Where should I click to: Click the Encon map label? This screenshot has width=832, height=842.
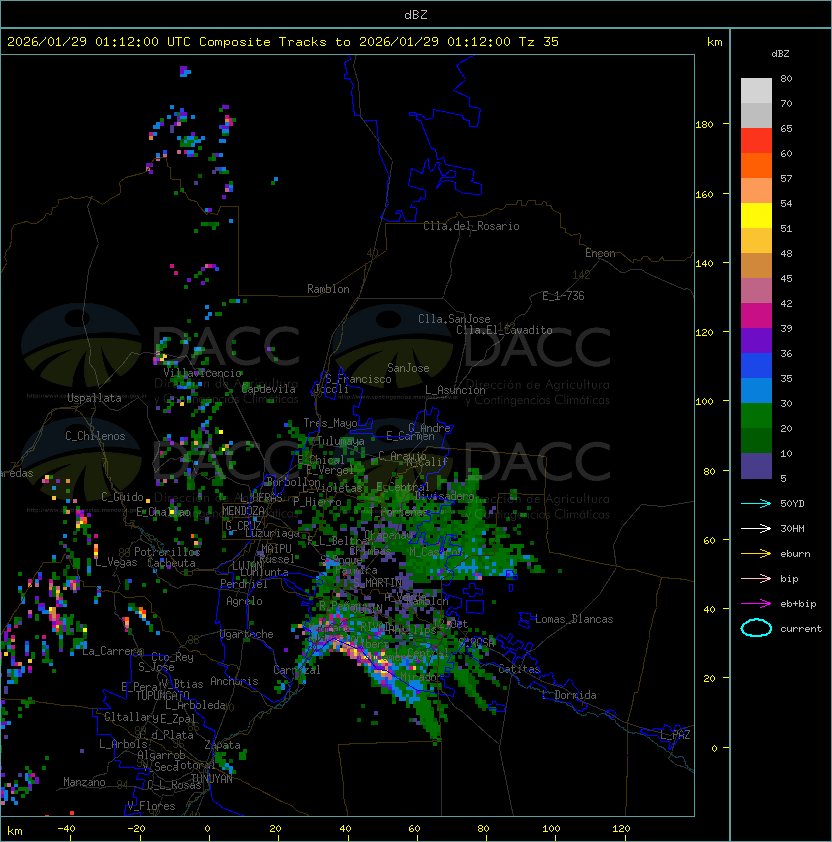pyautogui.click(x=600, y=253)
